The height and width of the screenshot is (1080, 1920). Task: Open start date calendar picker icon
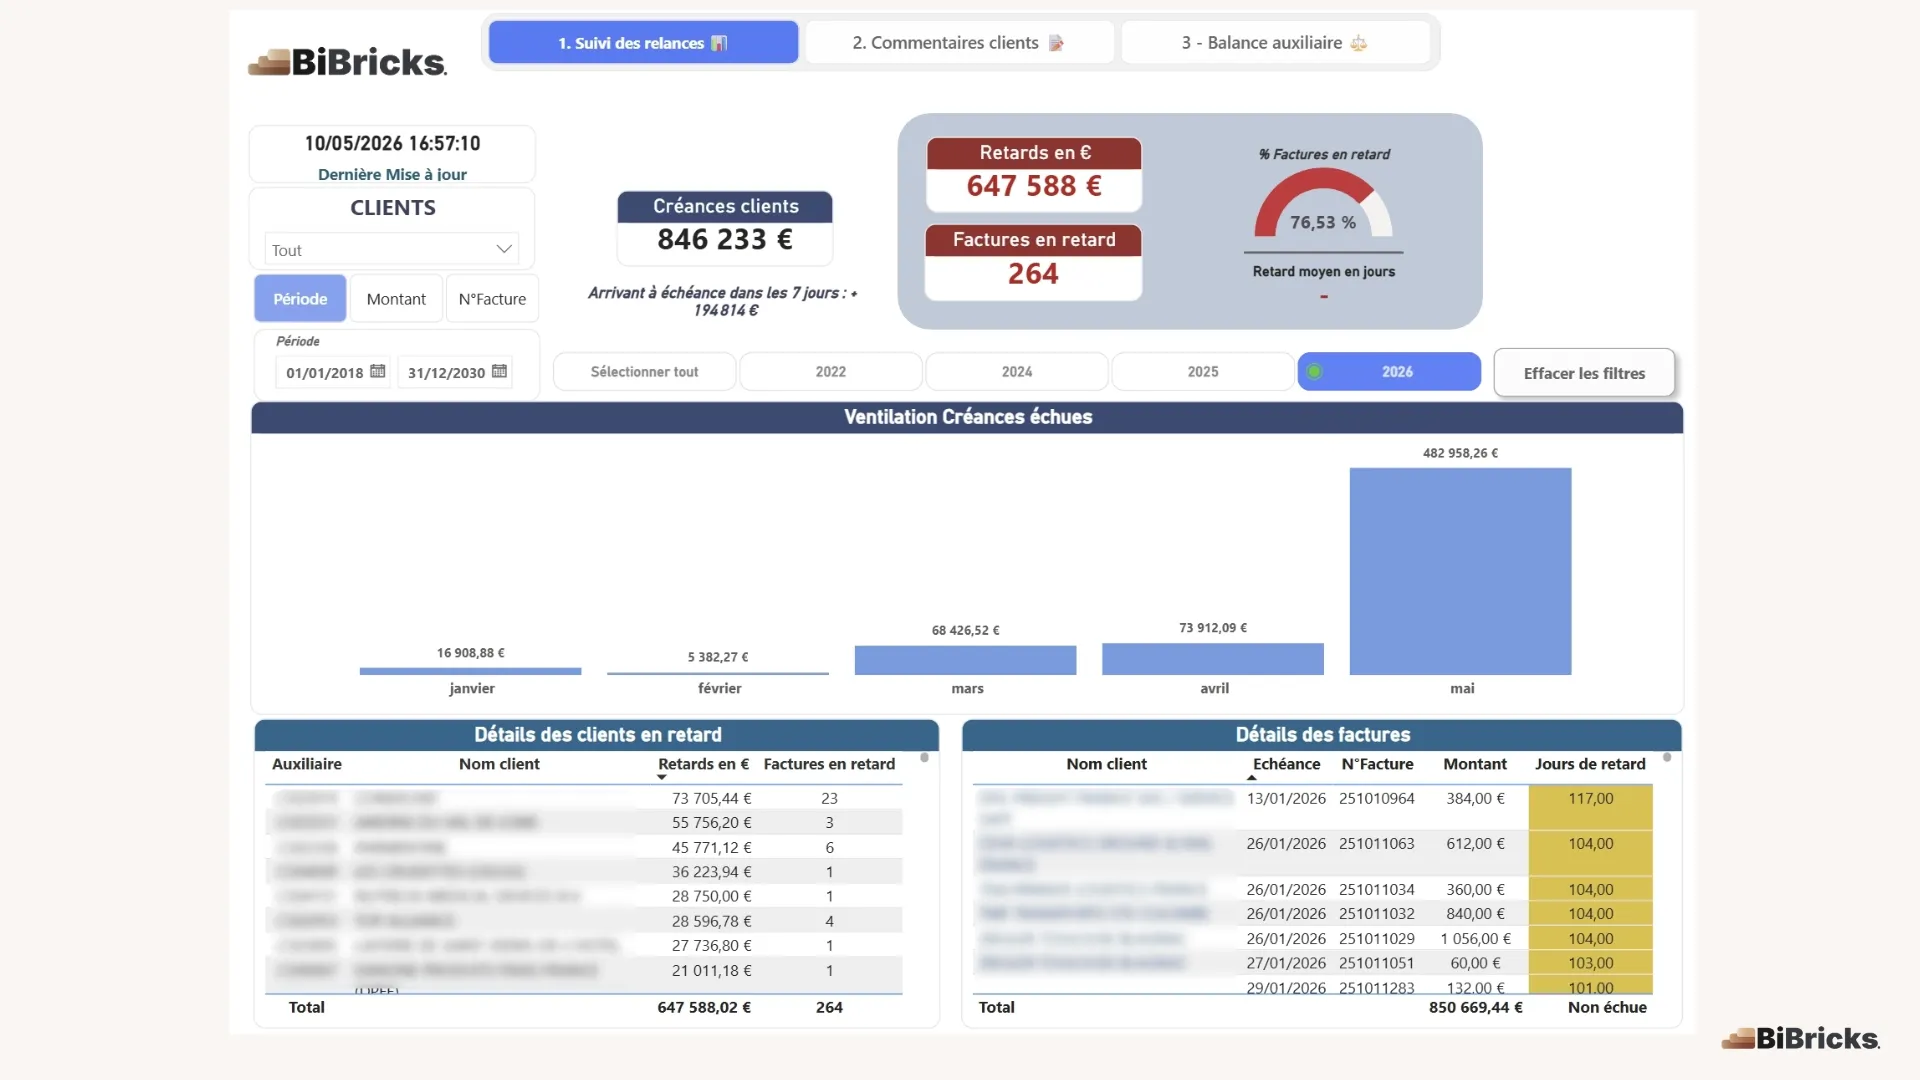click(x=377, y=371)
